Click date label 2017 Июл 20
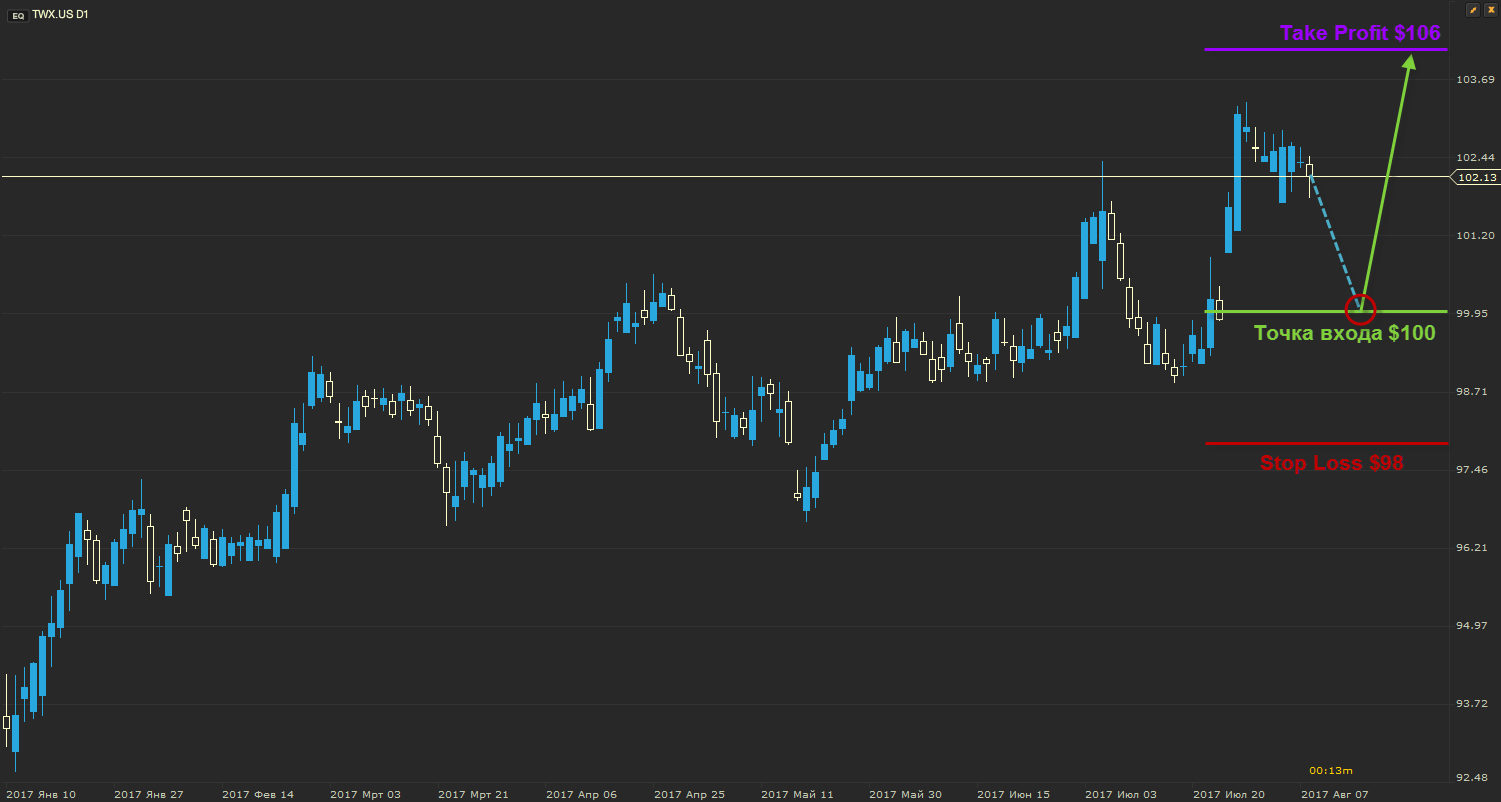This screenshot has width=1501, height=802. tap(1229, 794)
